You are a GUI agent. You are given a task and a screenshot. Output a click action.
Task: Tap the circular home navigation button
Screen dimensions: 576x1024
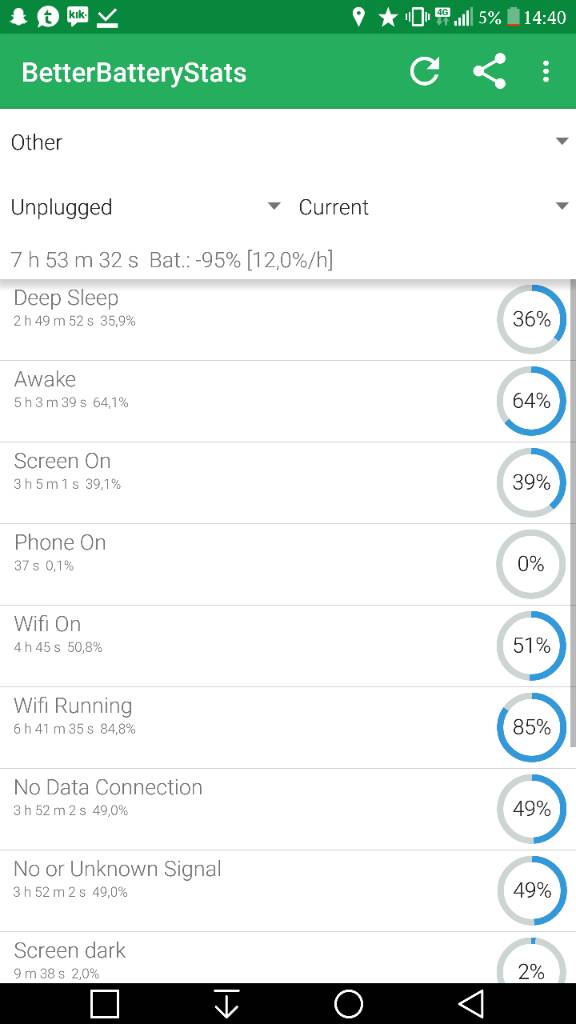click(x=348, y=1003)
